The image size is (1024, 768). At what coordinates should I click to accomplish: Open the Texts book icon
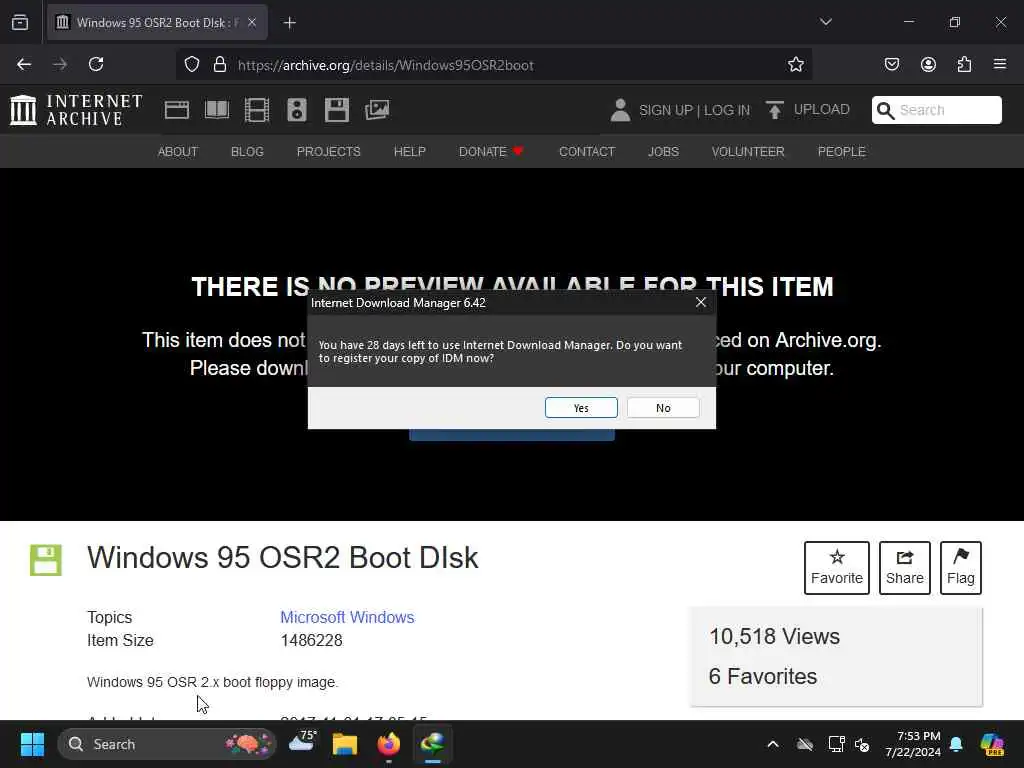[217, 110]
